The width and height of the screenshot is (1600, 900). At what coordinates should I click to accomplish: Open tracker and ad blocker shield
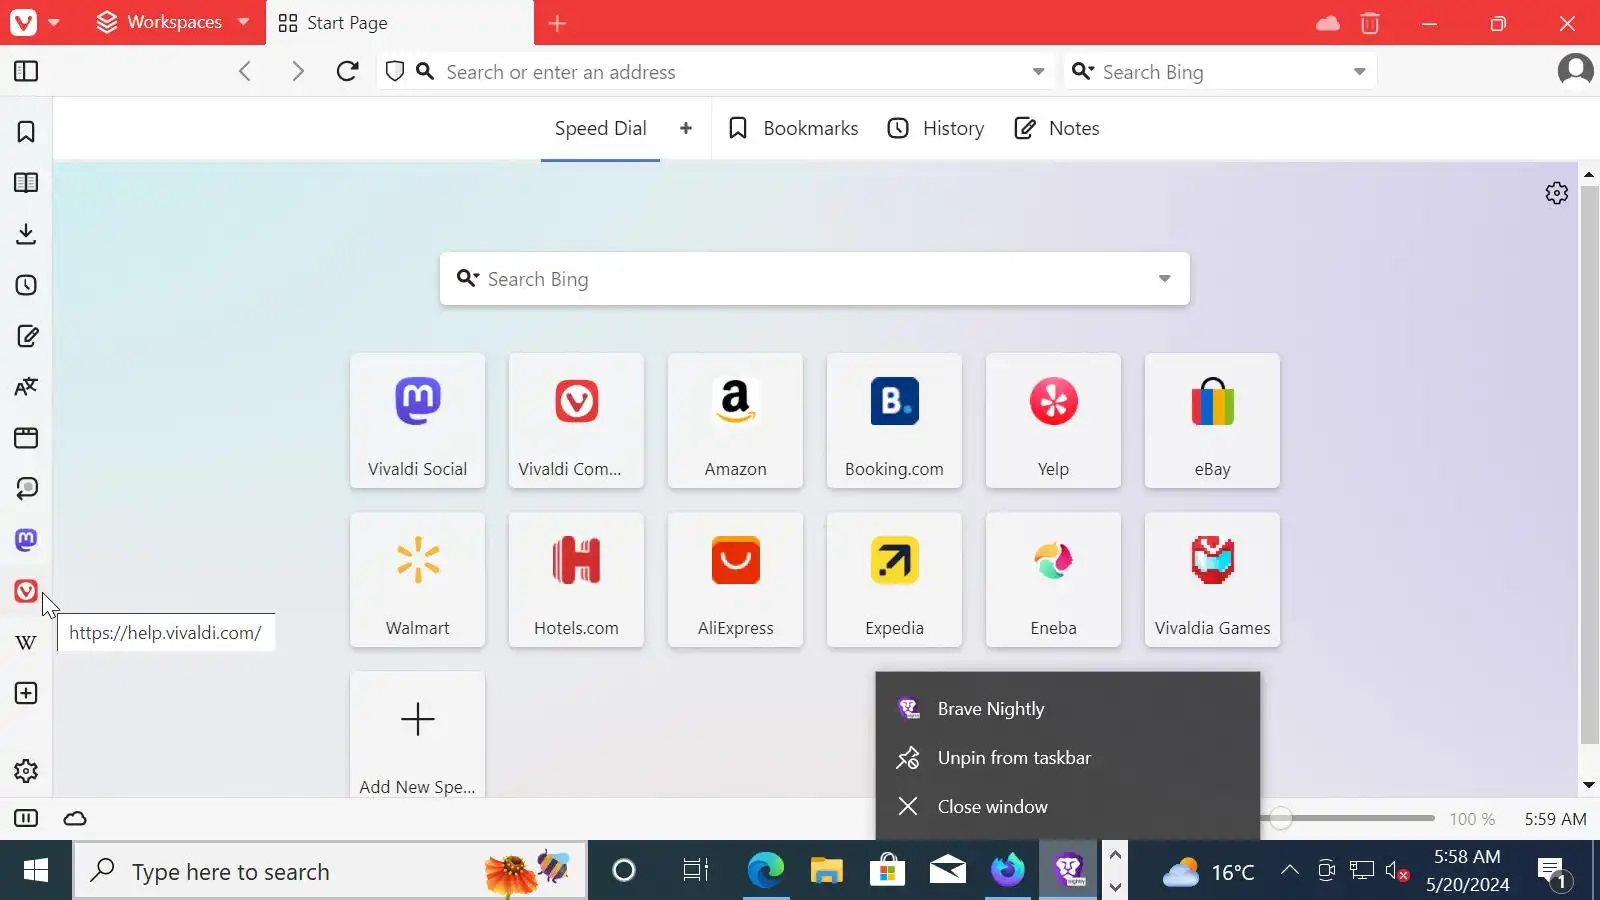(x=395, y=71)
